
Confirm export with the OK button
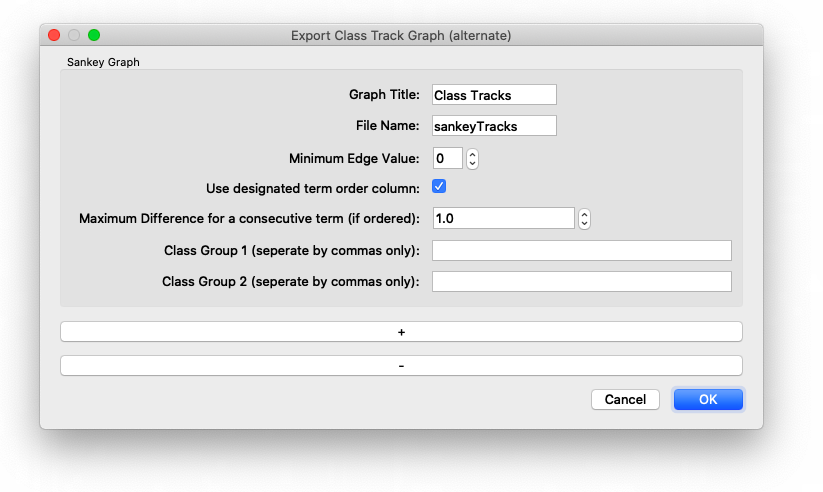[x=708, y=400]
